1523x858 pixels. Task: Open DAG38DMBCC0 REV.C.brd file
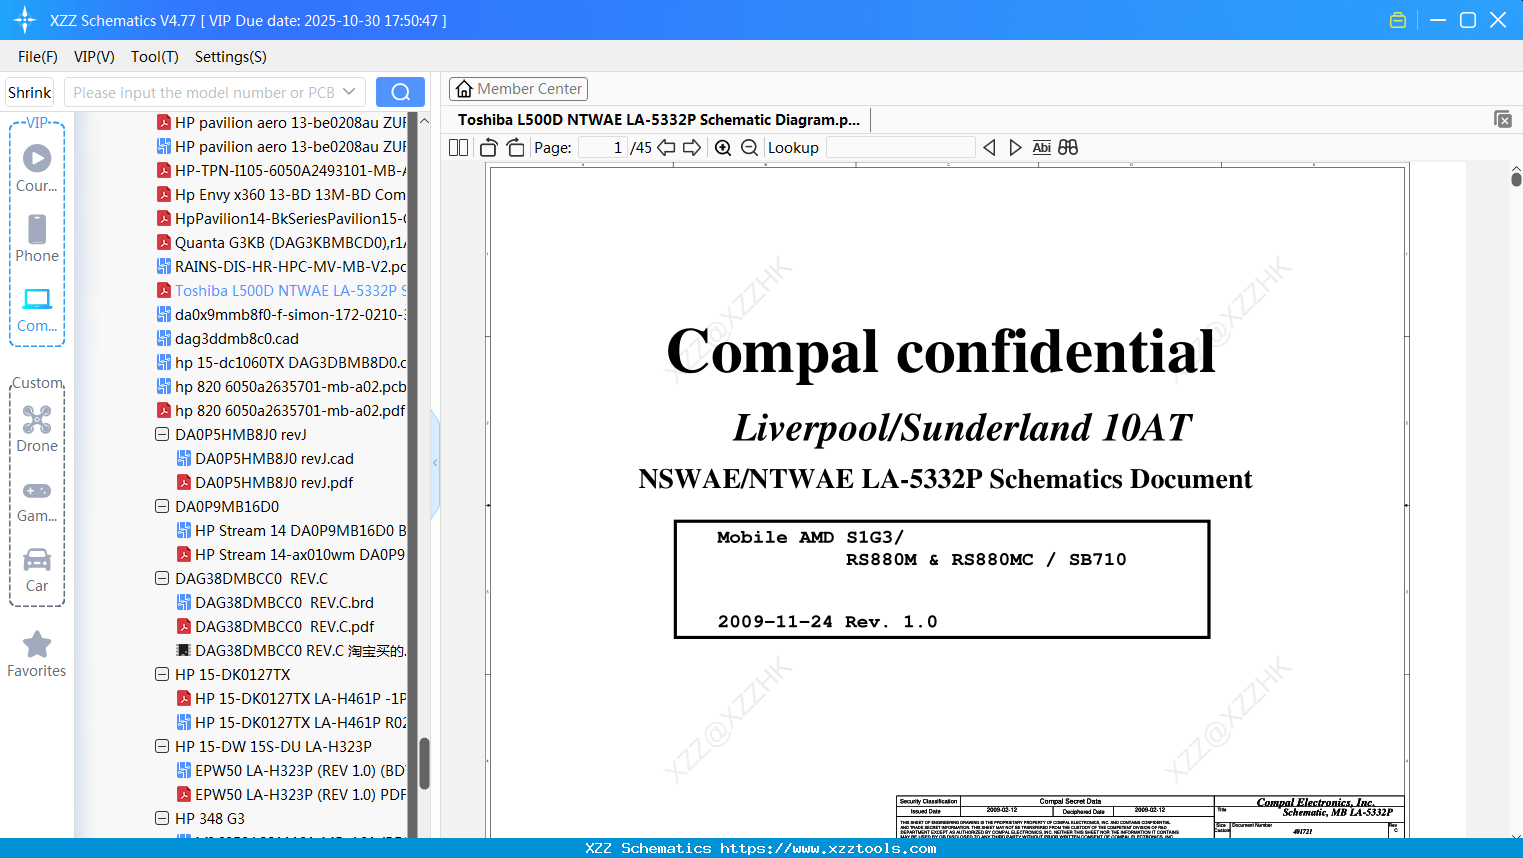[x=275, y=603]
